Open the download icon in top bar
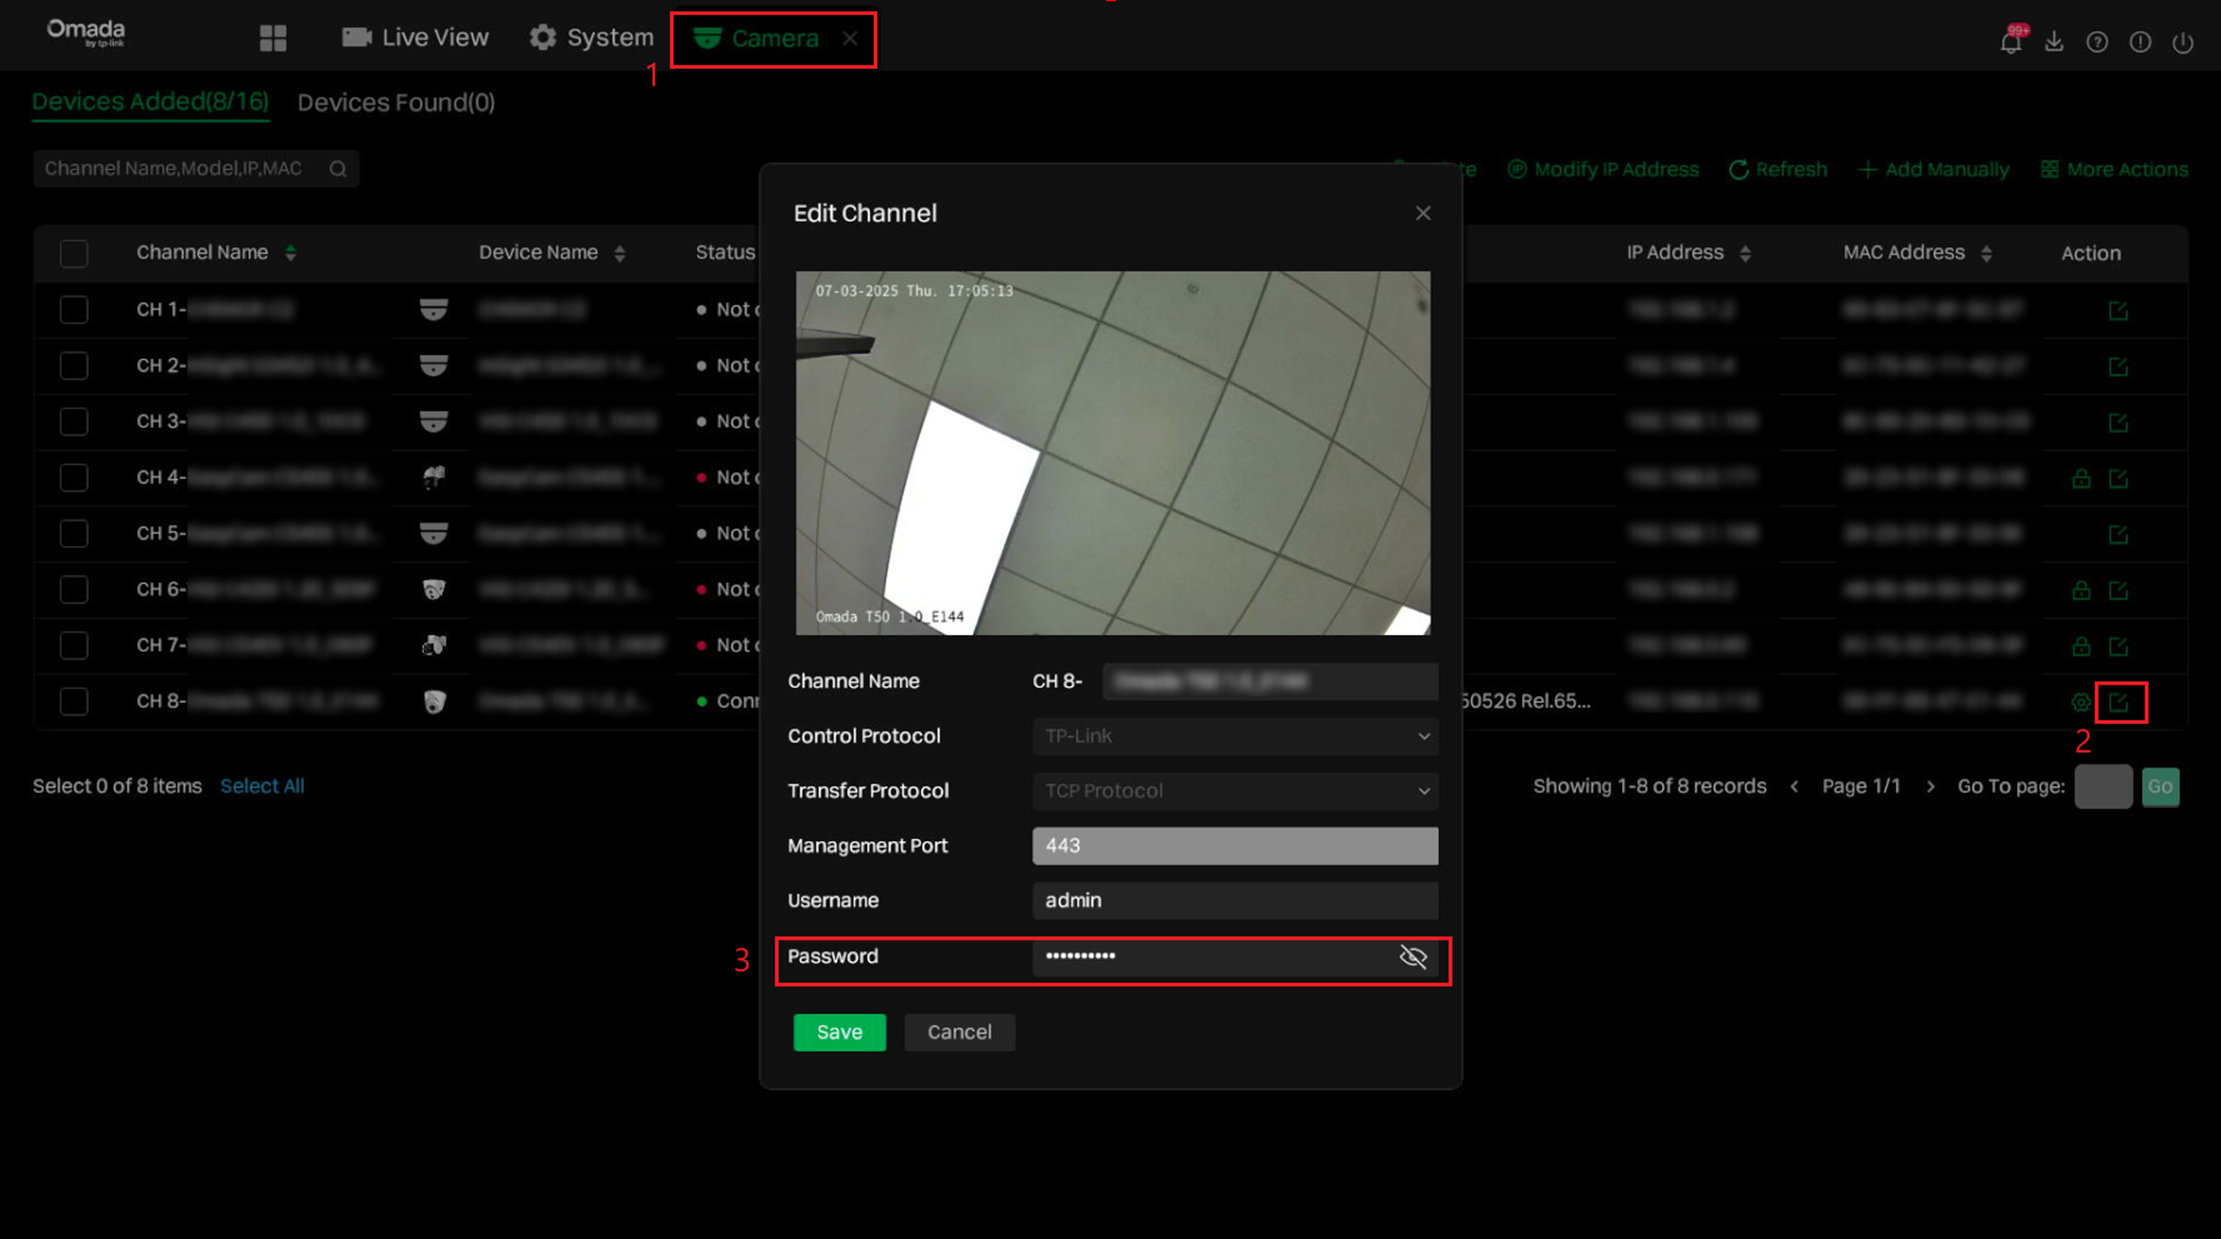This screenshot has height=1239, width=2221. (x=2054, y=41)
